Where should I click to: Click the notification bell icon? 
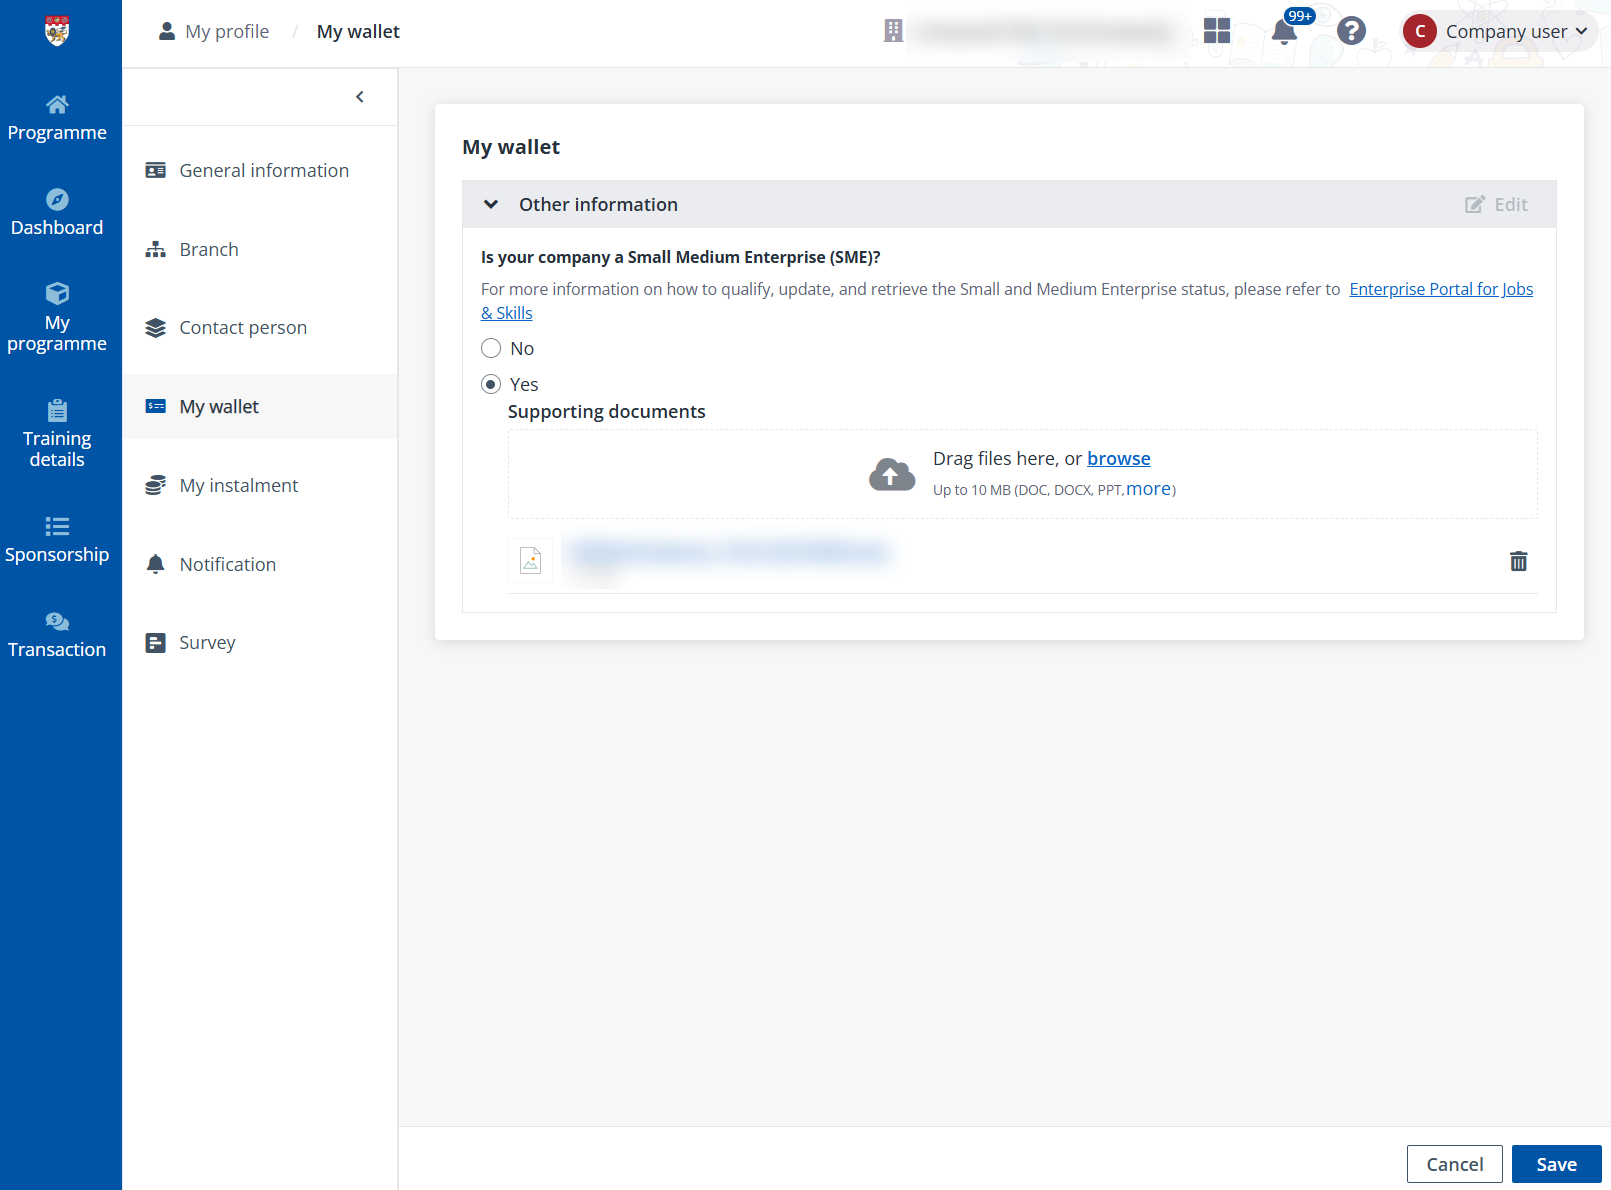point(1285,32)
